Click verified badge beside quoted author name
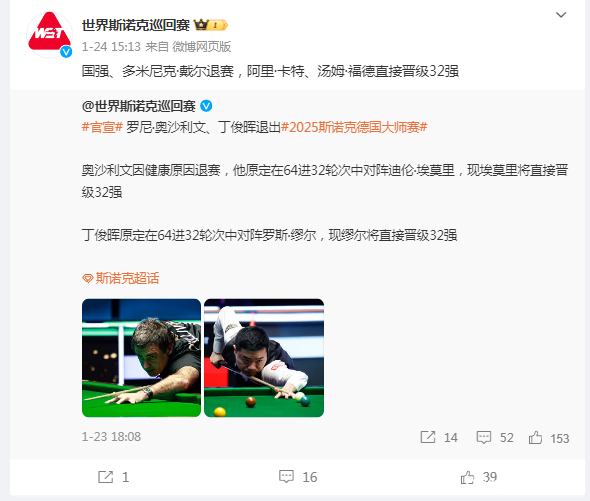 [x=206, y=106]
